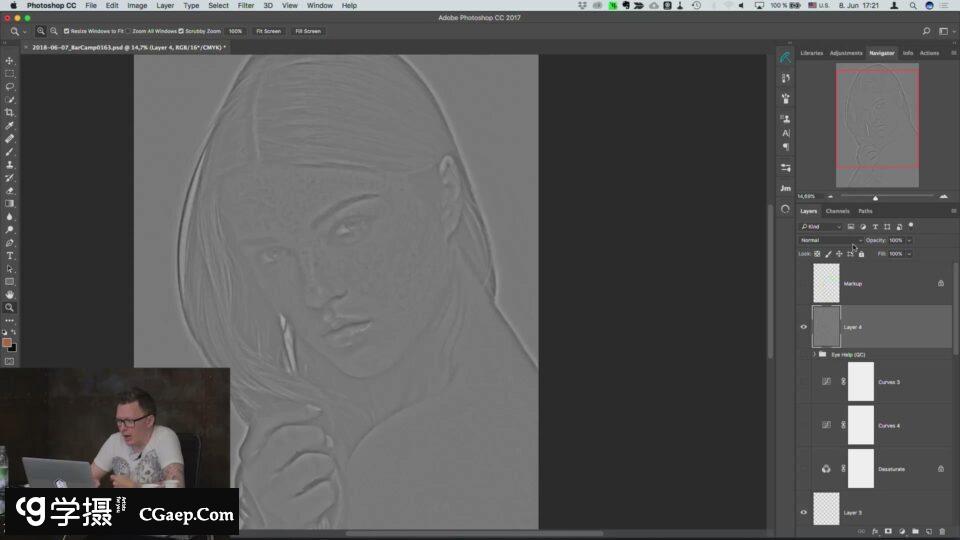This screenshot has width=960, height=540.
Task: Select the Lasso tool
Action: 10,87
